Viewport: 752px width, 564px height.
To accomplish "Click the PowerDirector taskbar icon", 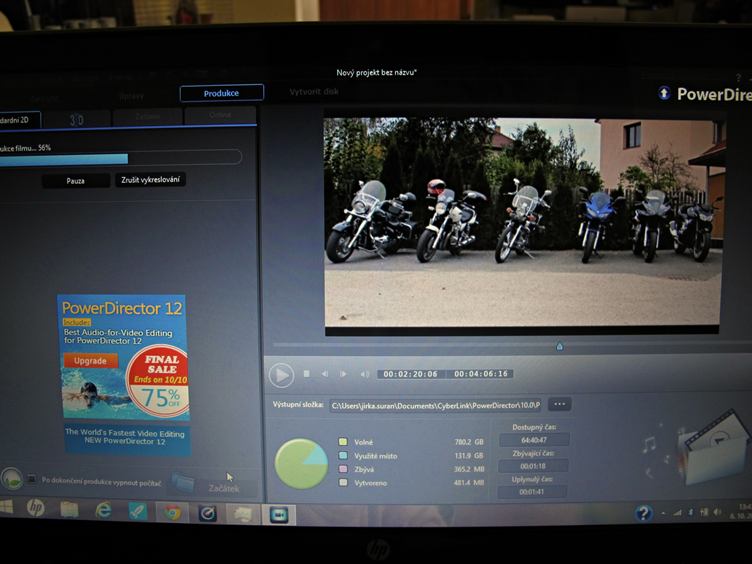I will [x=279, y=515].
